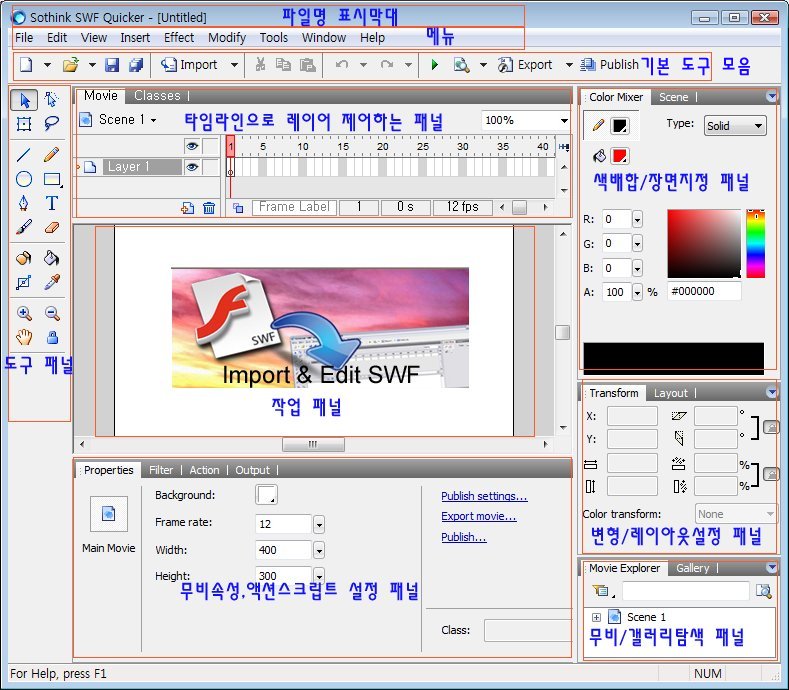
Task: Toggle visibility eye for Layer 1
Action: pos(192,167)
